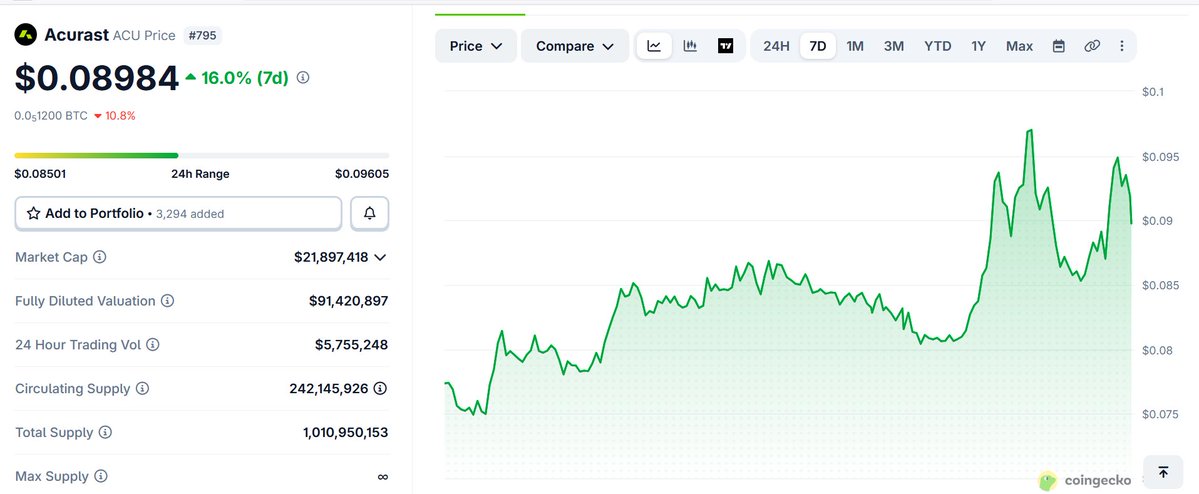Select the candlestick chart view icon
This screenshot has height=494, width=1199.
click(690, 46)
